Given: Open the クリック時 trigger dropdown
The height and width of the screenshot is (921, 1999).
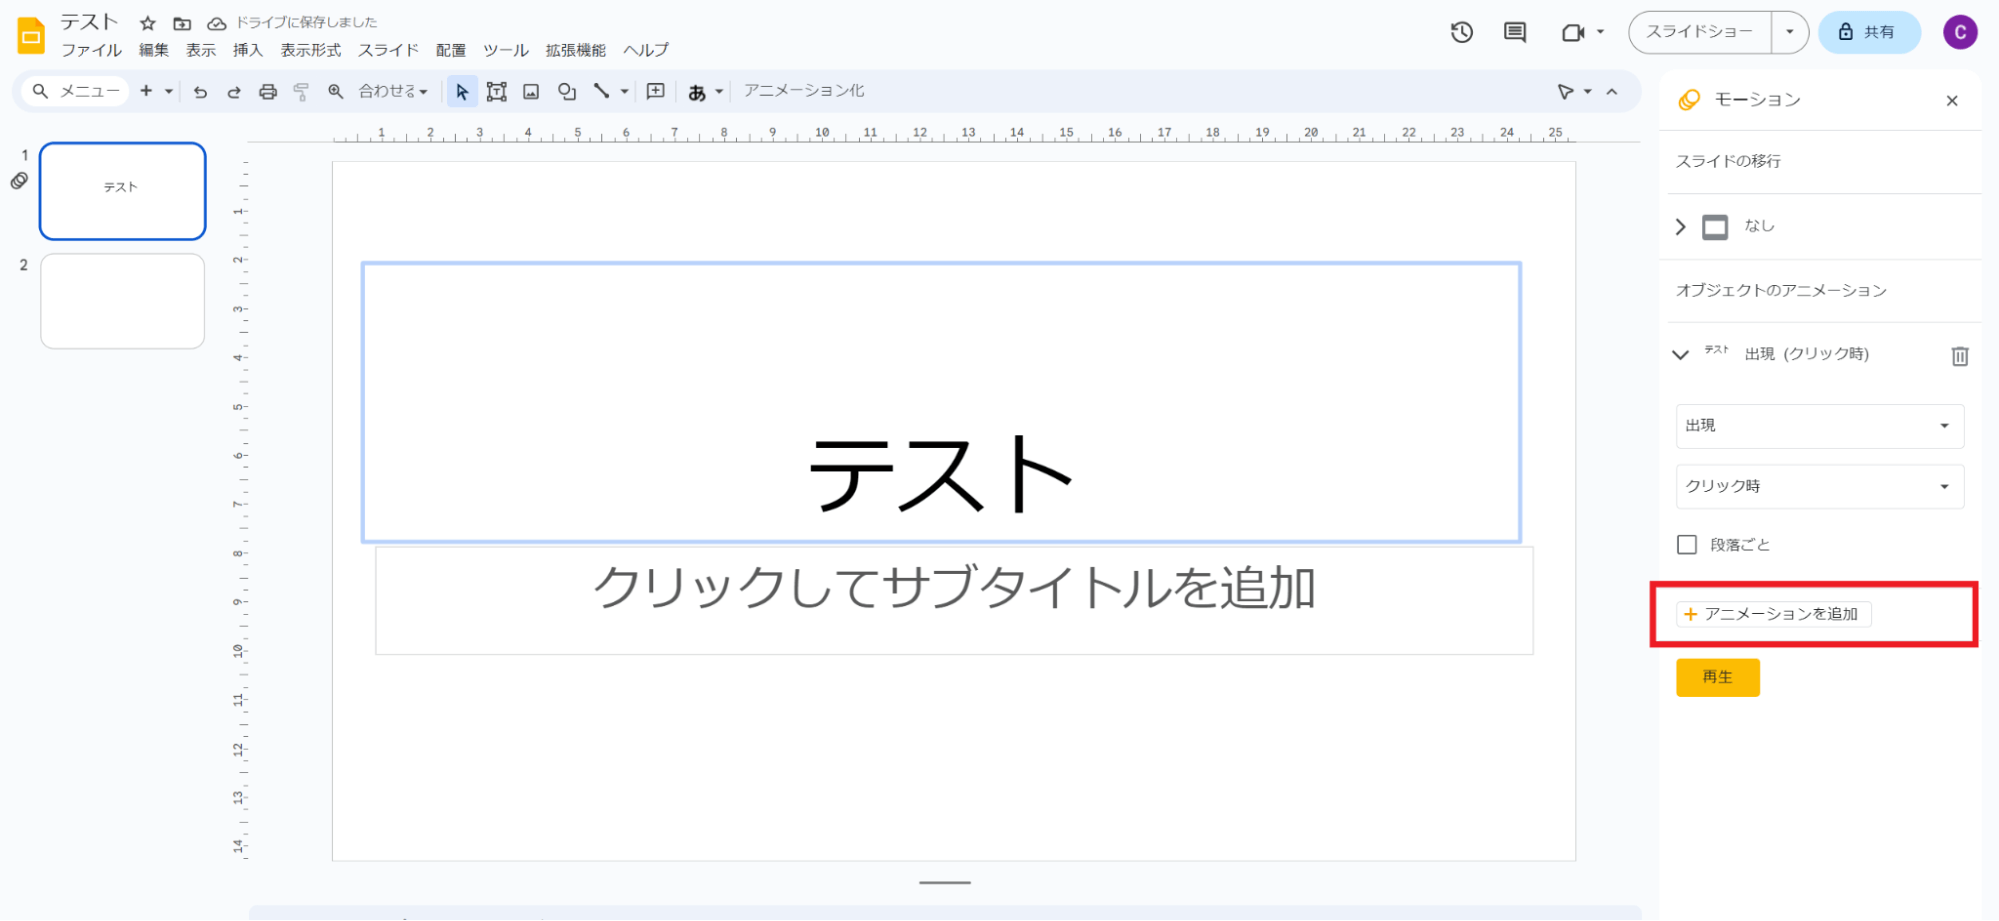Looking at the screenshot, I should click(x=1819, y=487).
